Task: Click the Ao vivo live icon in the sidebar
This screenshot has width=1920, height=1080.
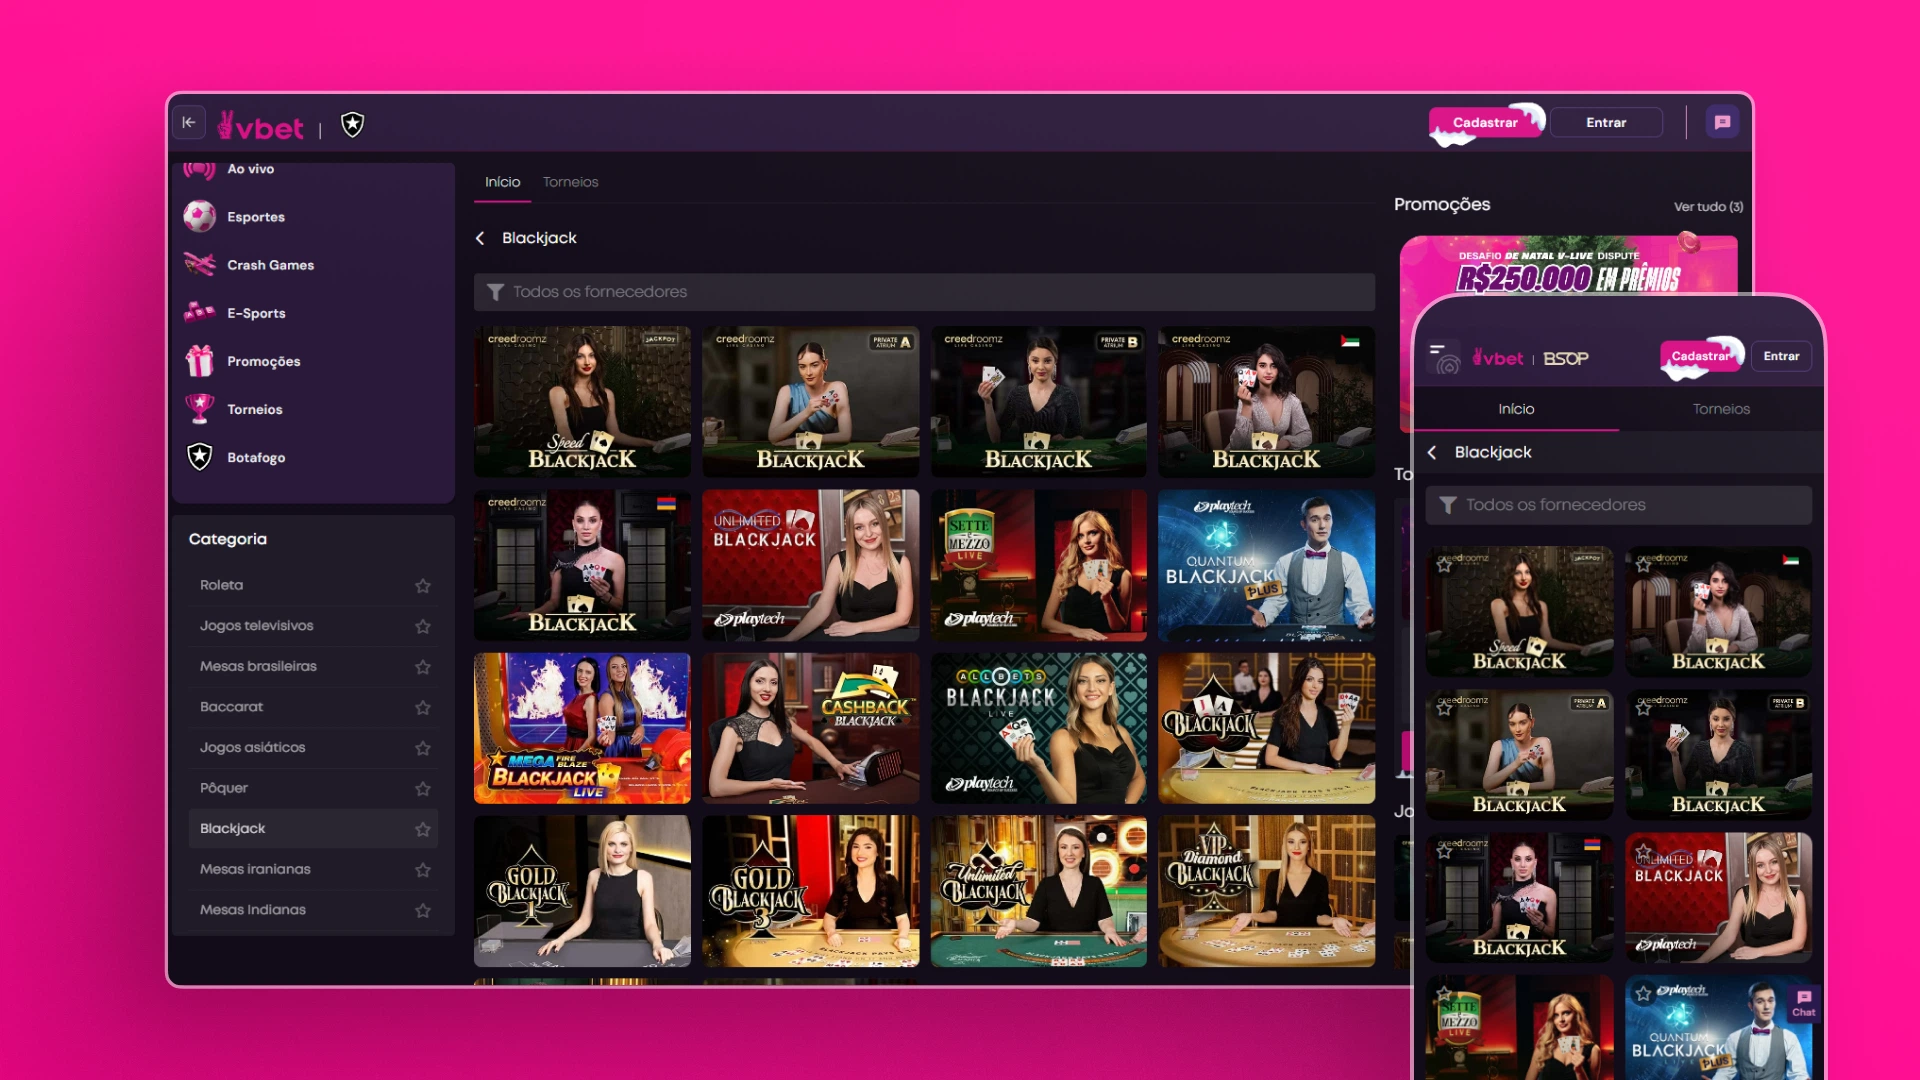Action: tap(200, 170)
